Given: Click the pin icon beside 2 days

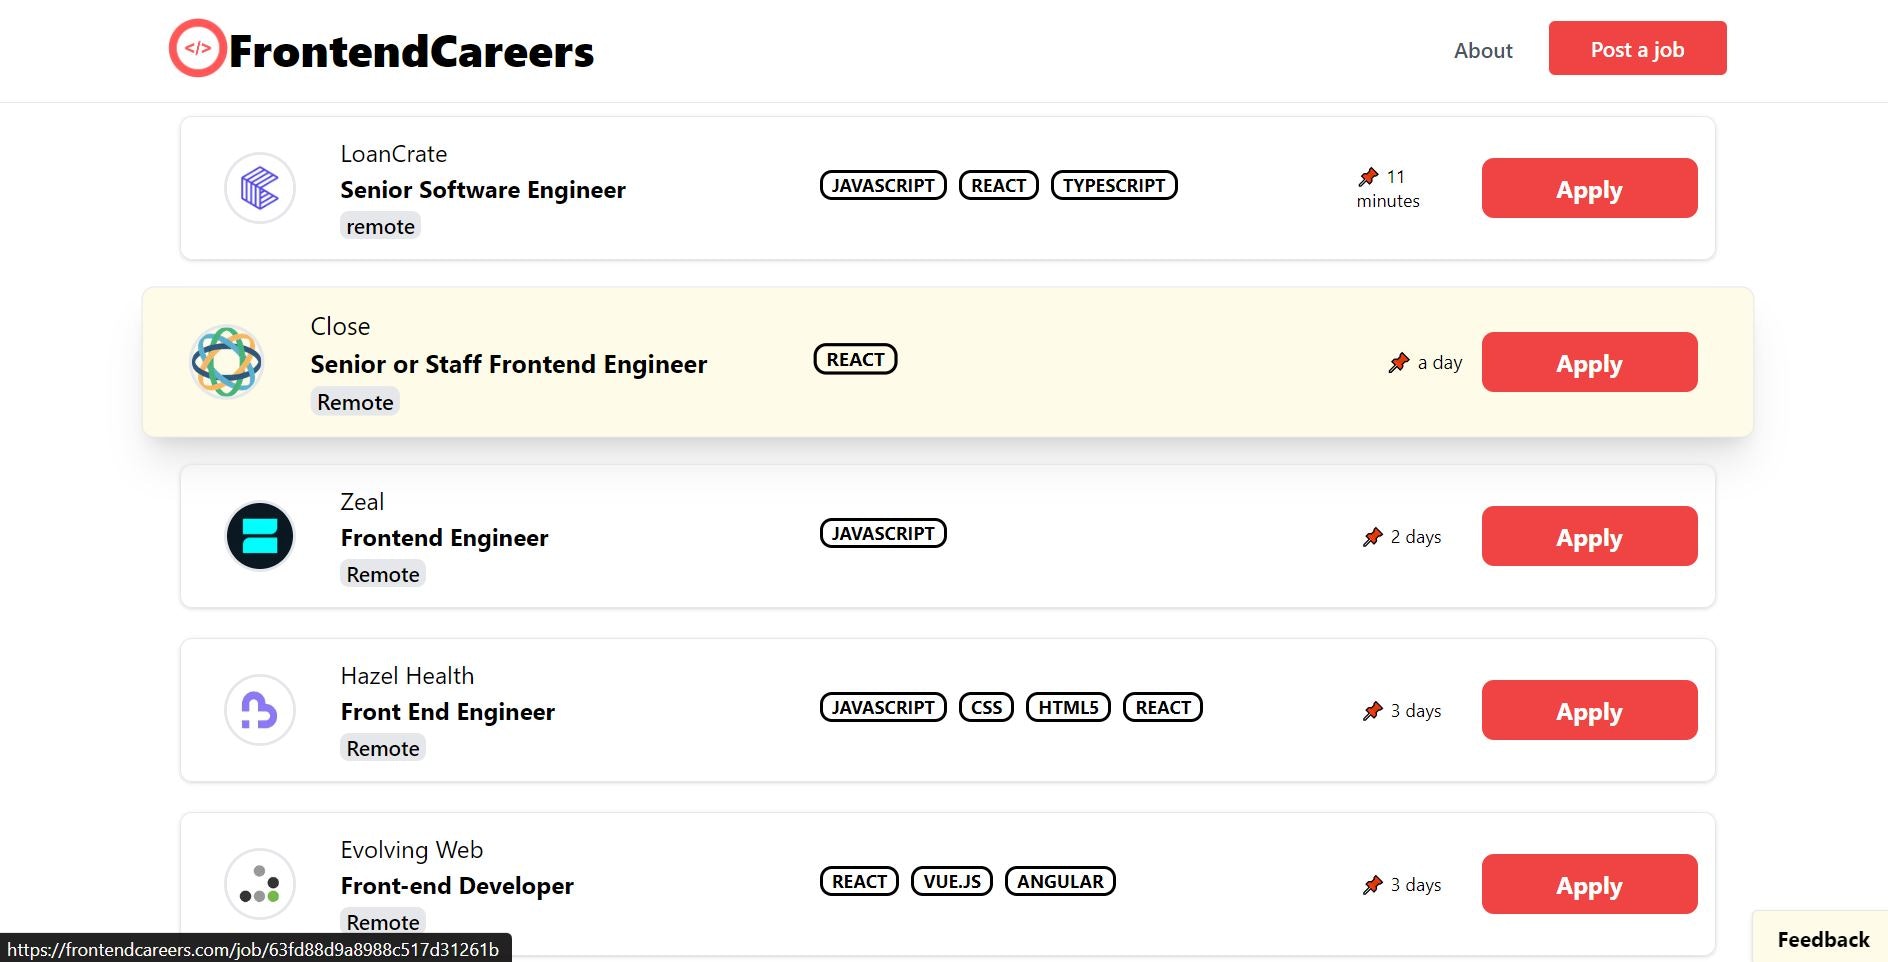Looking at the screenshot, I should click(1373, 537).
